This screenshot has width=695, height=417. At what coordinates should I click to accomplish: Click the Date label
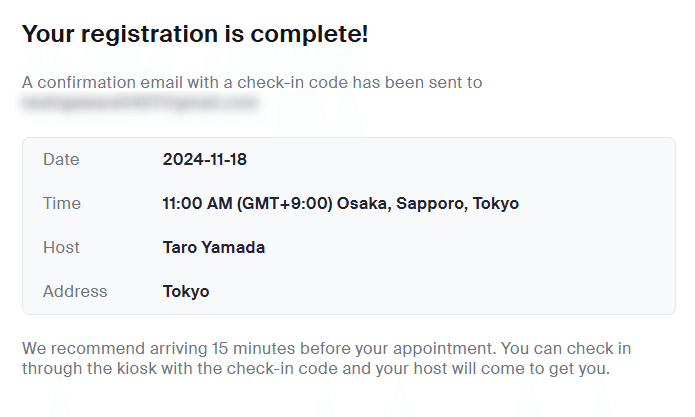point(61,159)
